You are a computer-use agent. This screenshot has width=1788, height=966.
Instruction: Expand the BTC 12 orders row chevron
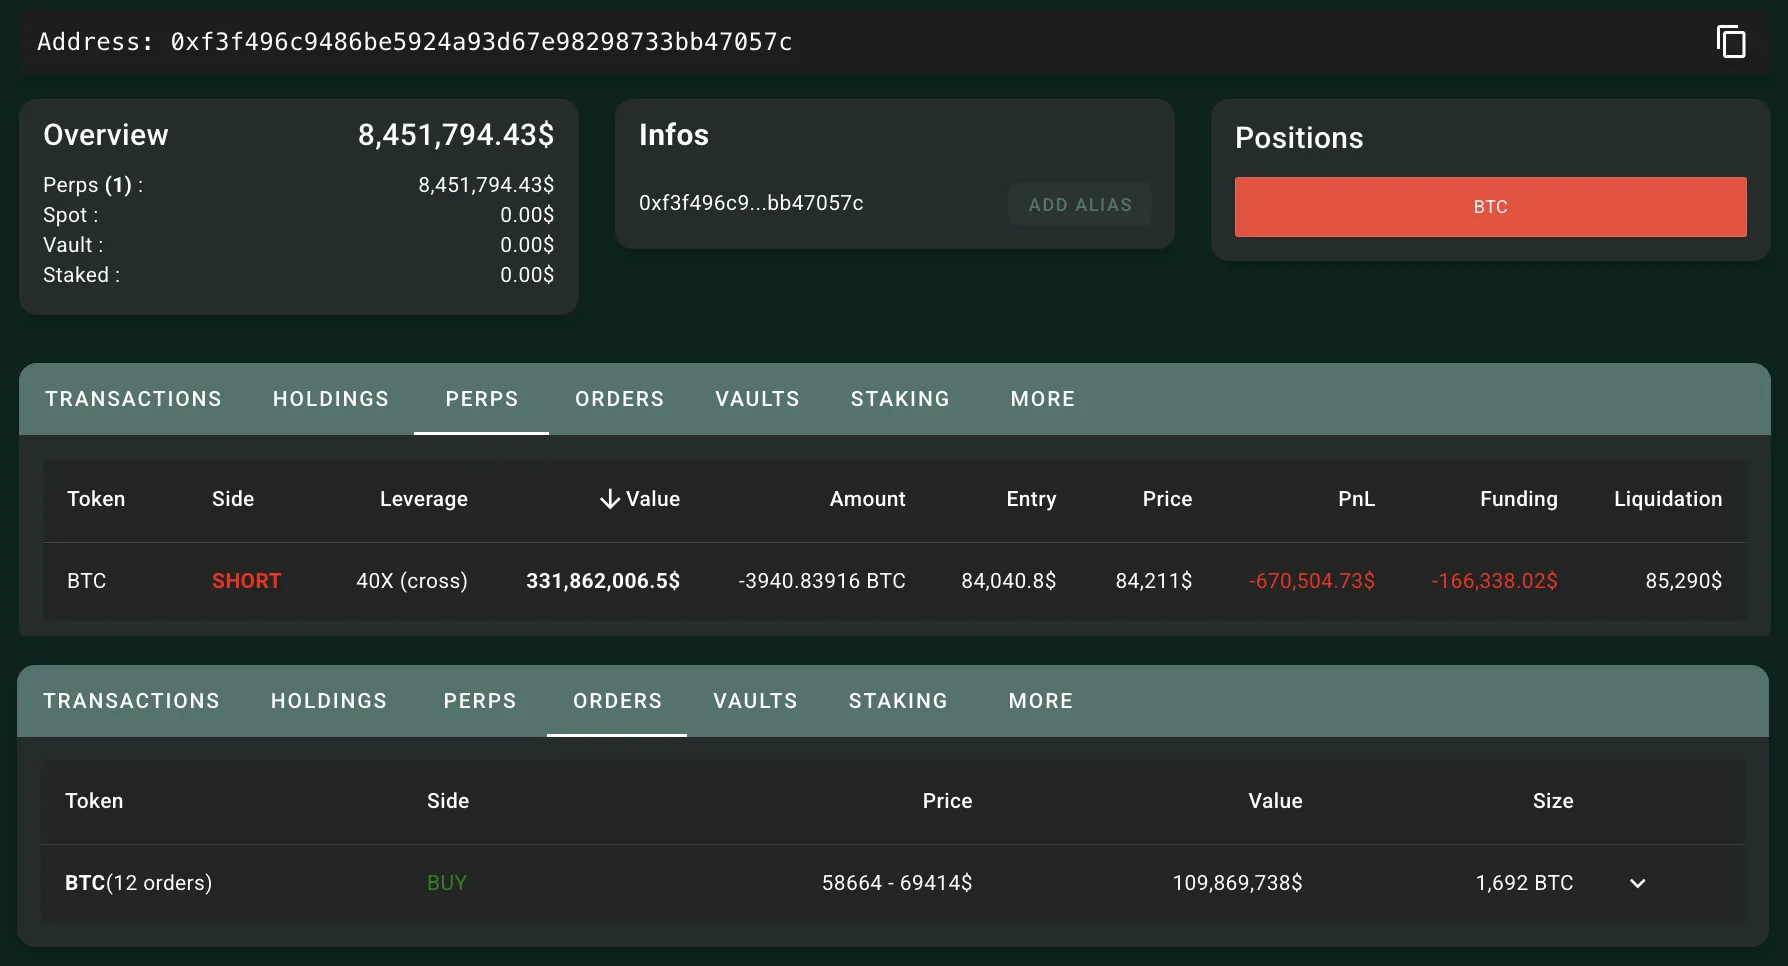coord(1637,883)
